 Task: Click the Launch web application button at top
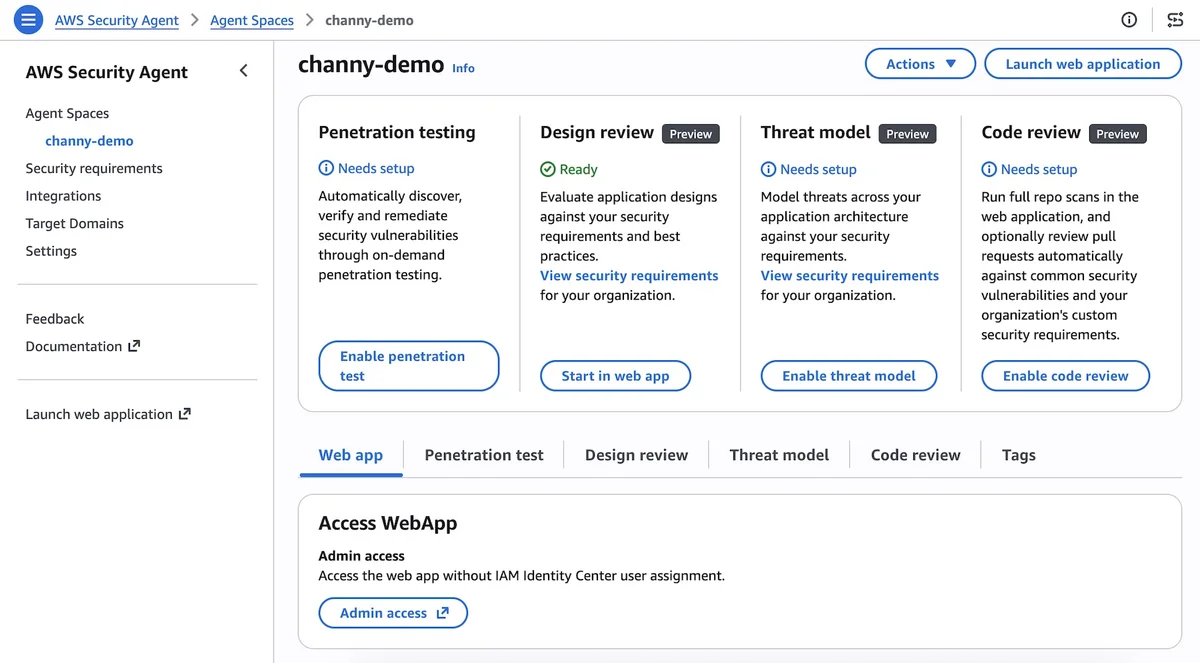coord(1083,64)
